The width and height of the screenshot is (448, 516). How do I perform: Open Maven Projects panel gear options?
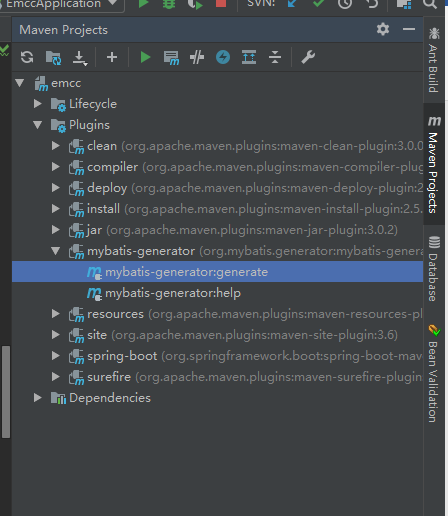point(383,29)
